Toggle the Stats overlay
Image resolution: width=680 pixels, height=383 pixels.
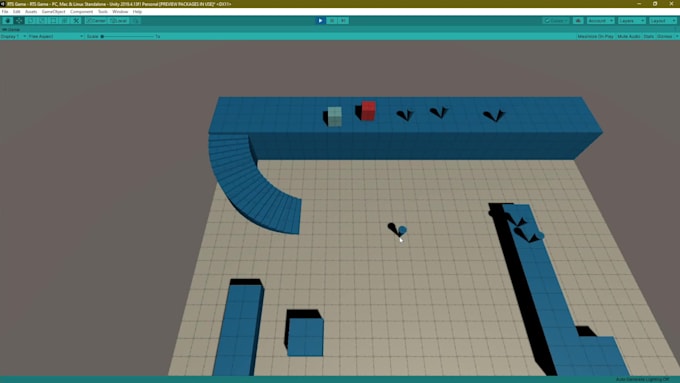click(x=648, y=36)
